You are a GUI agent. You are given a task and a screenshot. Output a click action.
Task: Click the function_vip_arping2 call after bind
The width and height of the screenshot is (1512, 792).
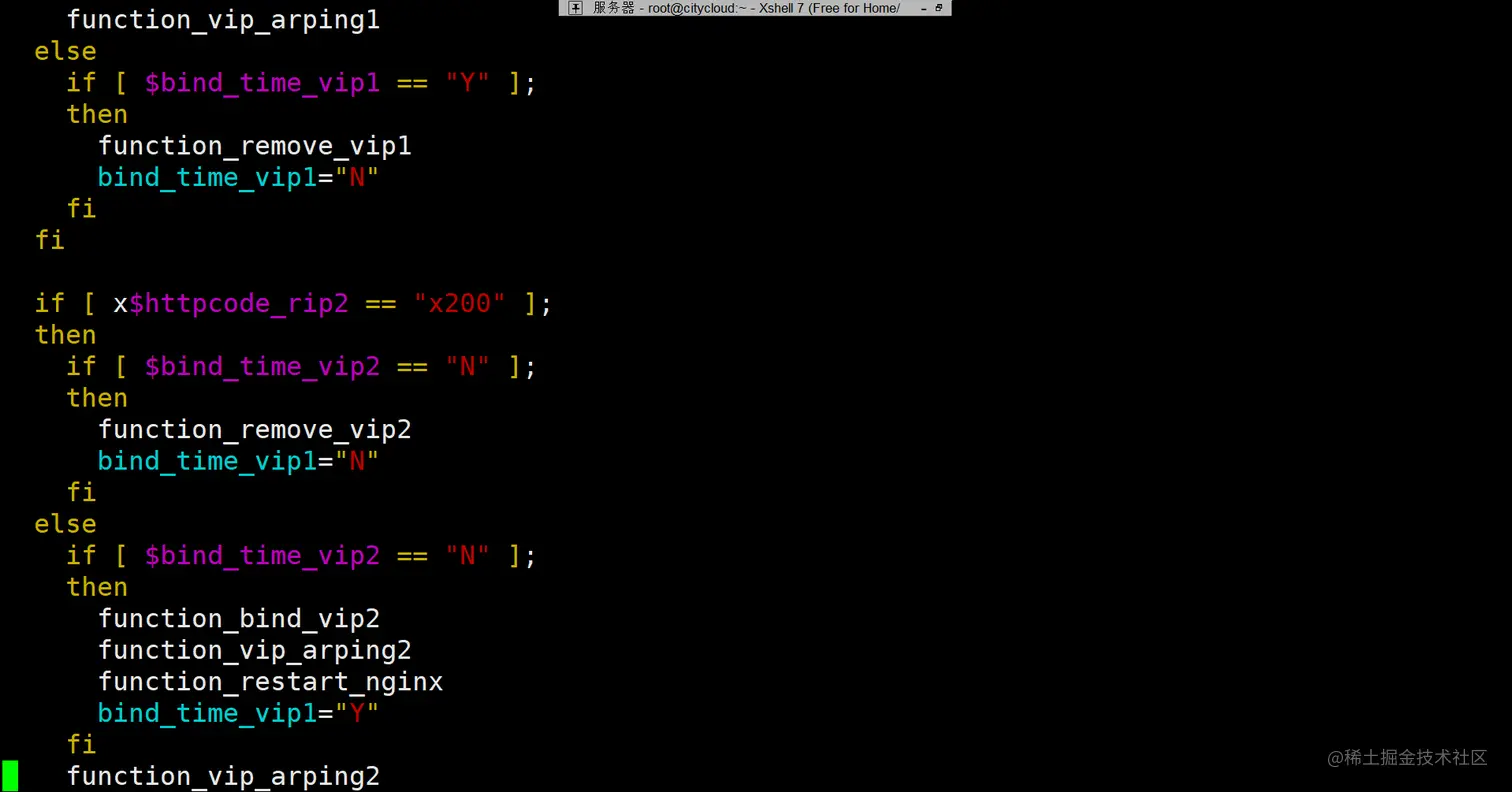click(255, 650)
